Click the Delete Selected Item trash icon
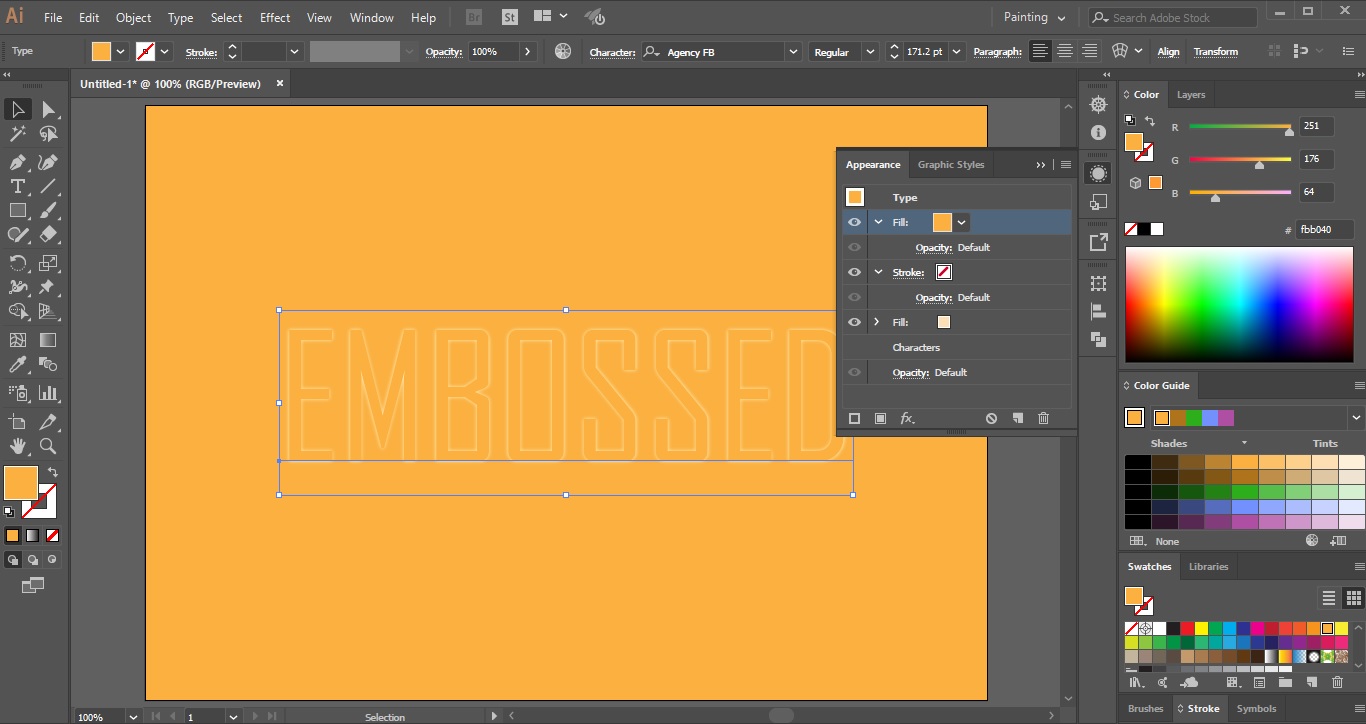The height and width of the screenshot is (724, 1366). (1043, 418)
